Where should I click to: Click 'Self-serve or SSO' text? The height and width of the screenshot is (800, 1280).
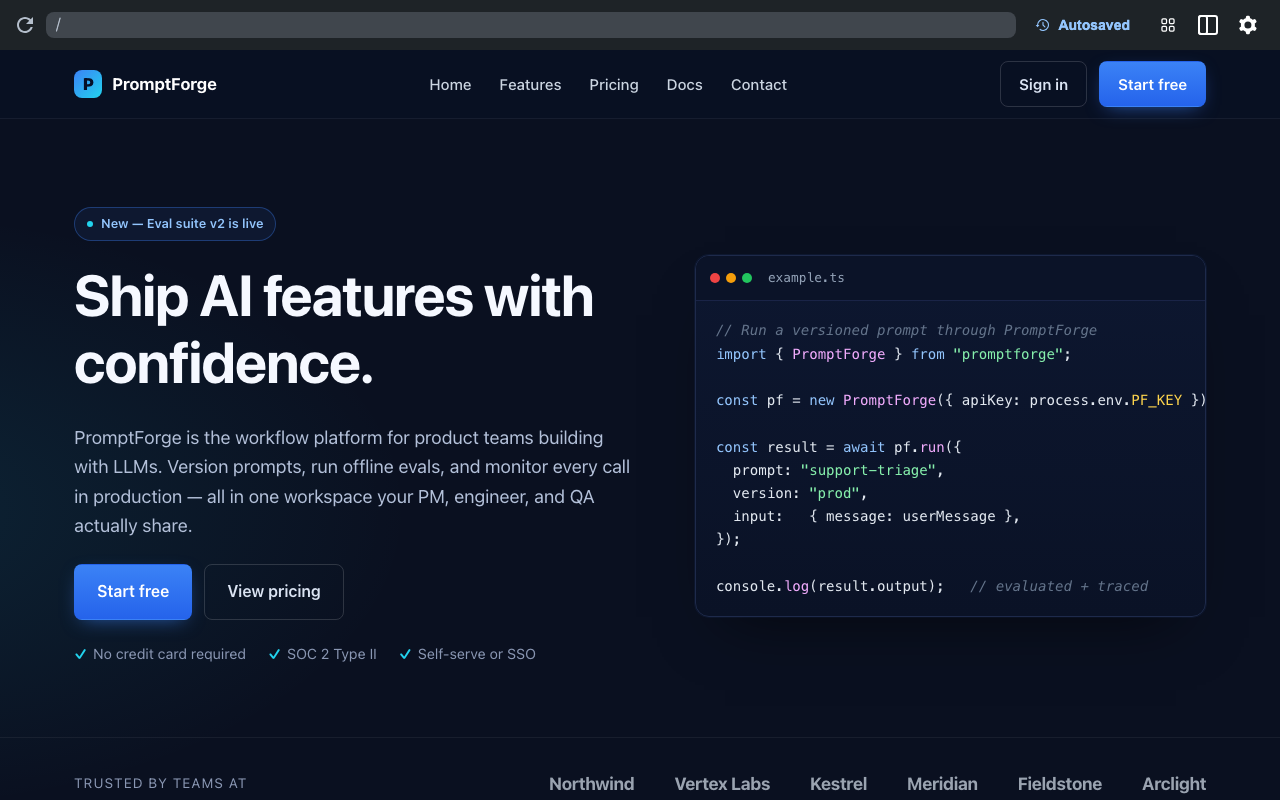477,654
